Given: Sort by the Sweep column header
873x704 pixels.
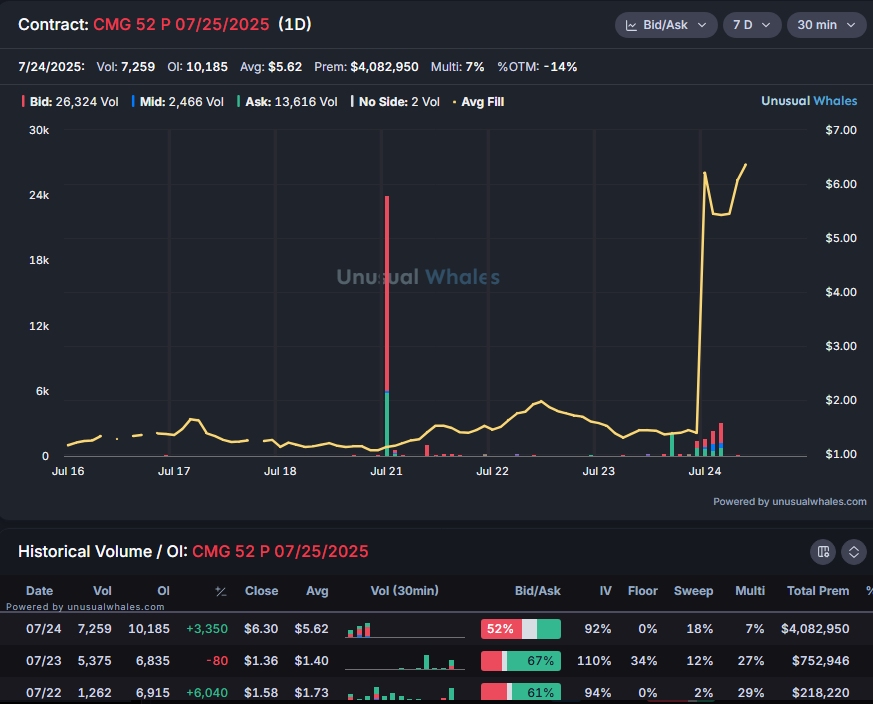Looking at the screenshot, I should [x=693, y=591].
